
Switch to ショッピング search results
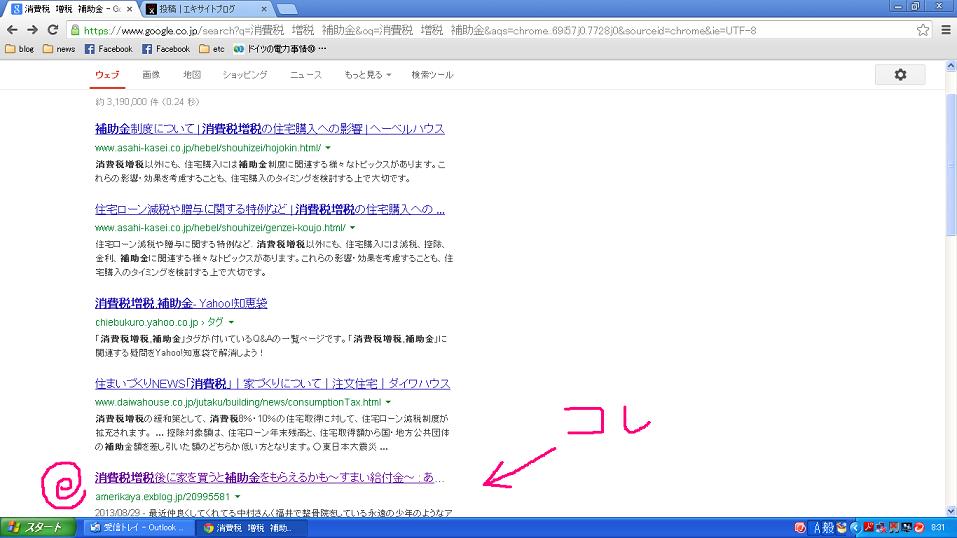[x=245, y=75]
